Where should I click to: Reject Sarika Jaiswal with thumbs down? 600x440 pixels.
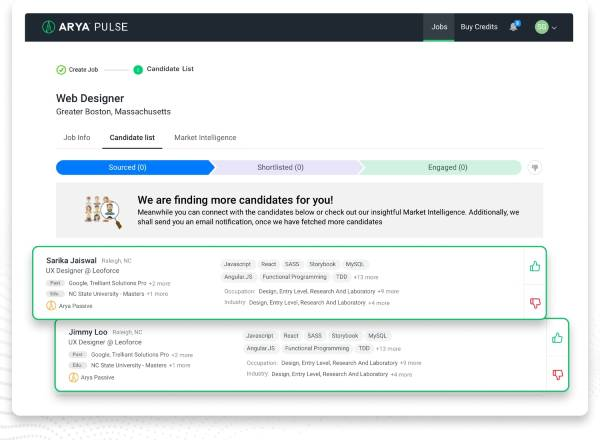click(535, 303)
